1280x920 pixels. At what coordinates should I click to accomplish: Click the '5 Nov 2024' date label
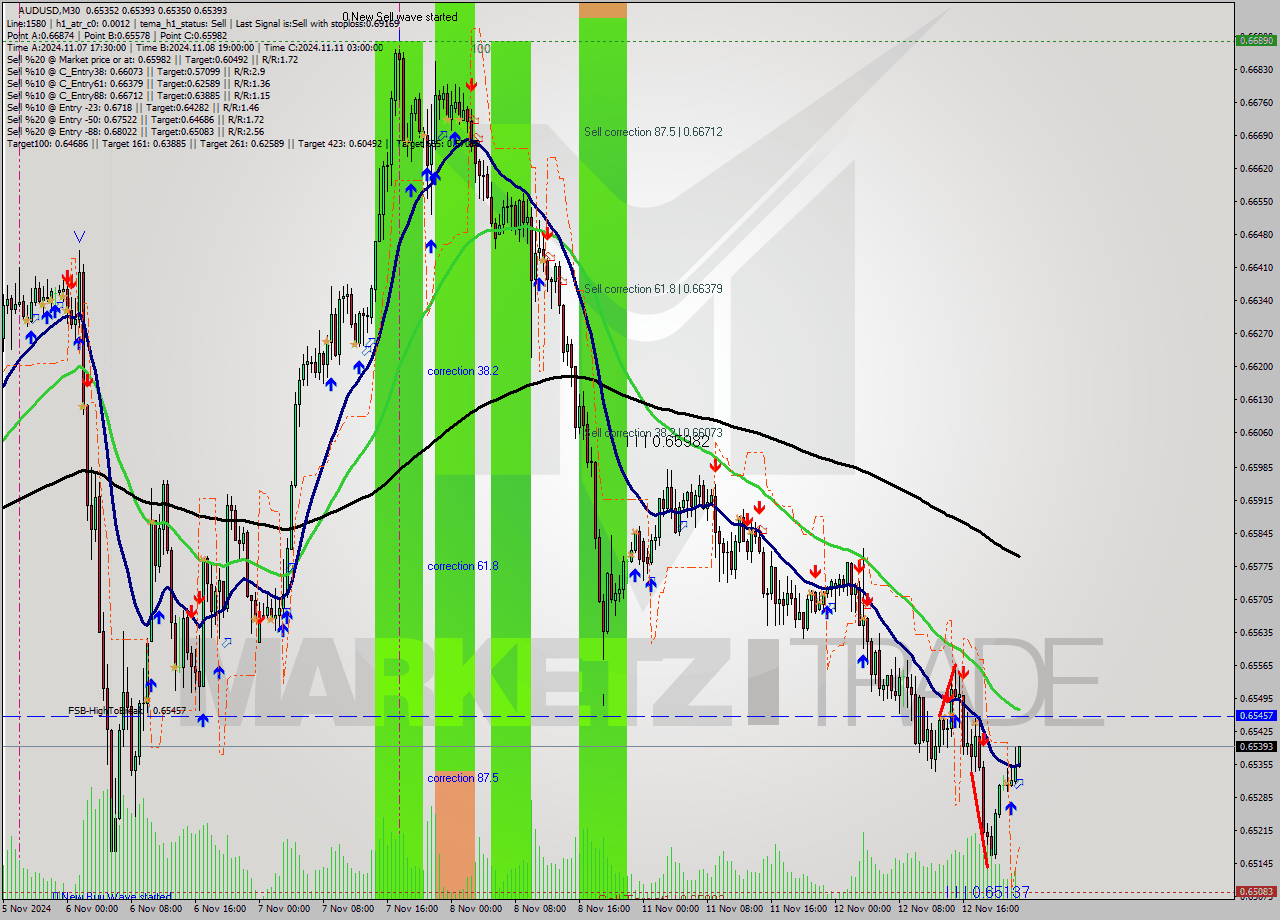tap(26, 910)
